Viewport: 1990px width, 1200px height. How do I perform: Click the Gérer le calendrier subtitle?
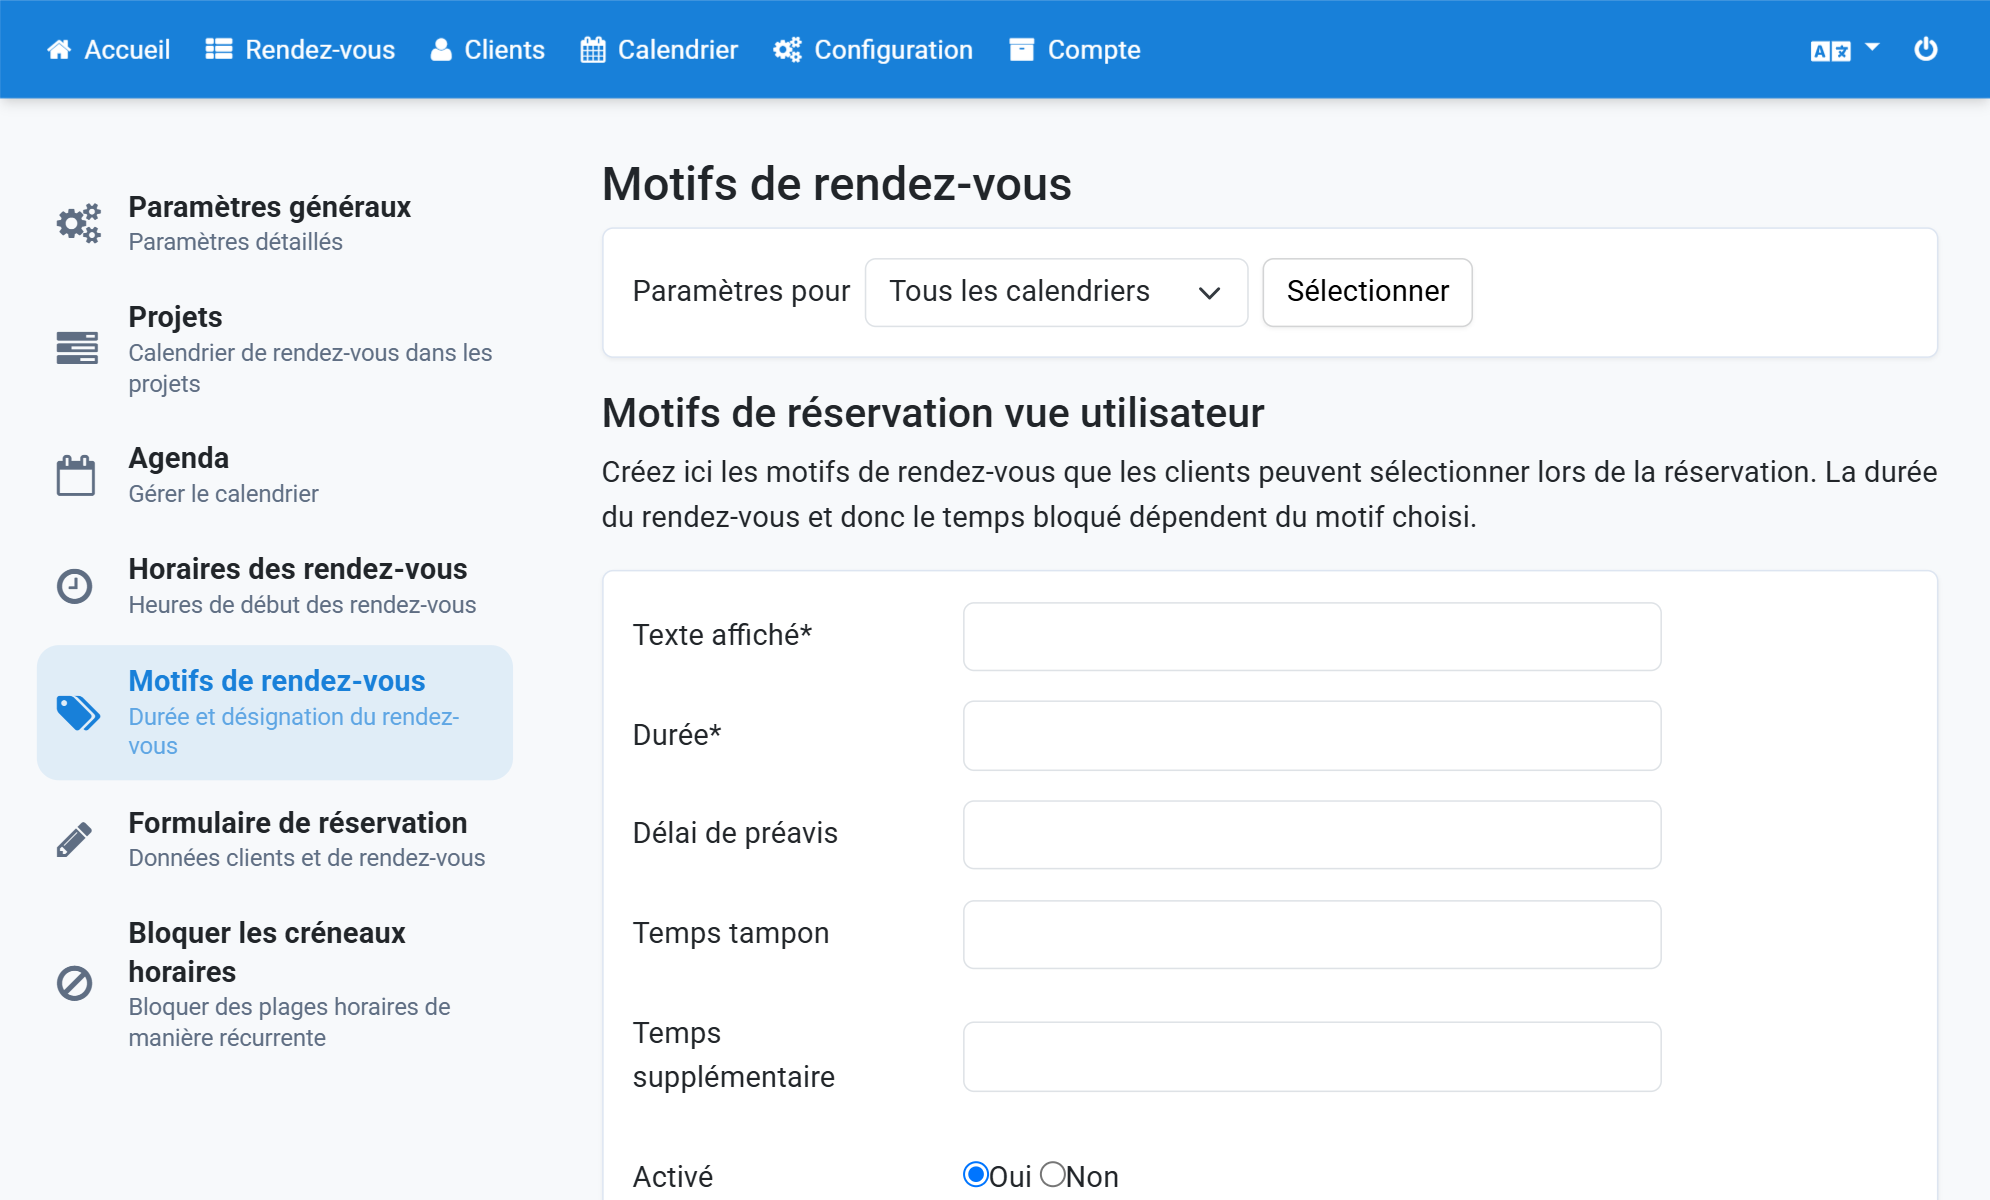[x=223, y=494]
